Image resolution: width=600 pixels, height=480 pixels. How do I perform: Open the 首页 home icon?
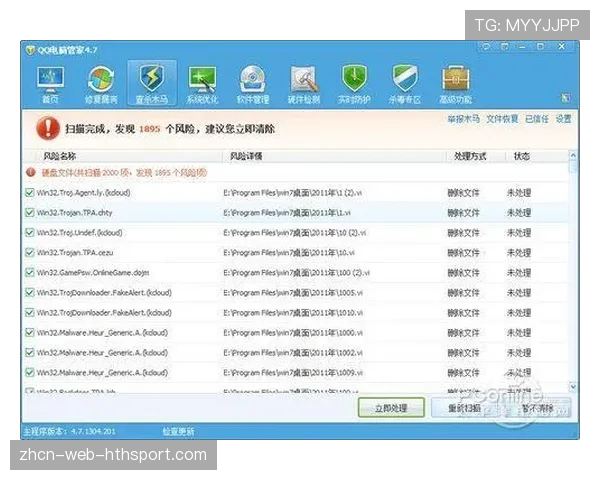tap(51, 85)
